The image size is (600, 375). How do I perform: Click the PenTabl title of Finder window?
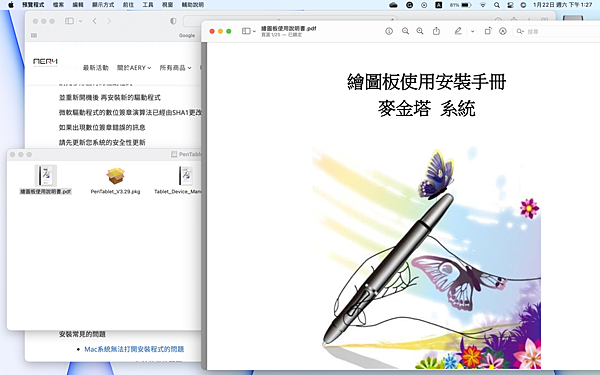(186, 154)
